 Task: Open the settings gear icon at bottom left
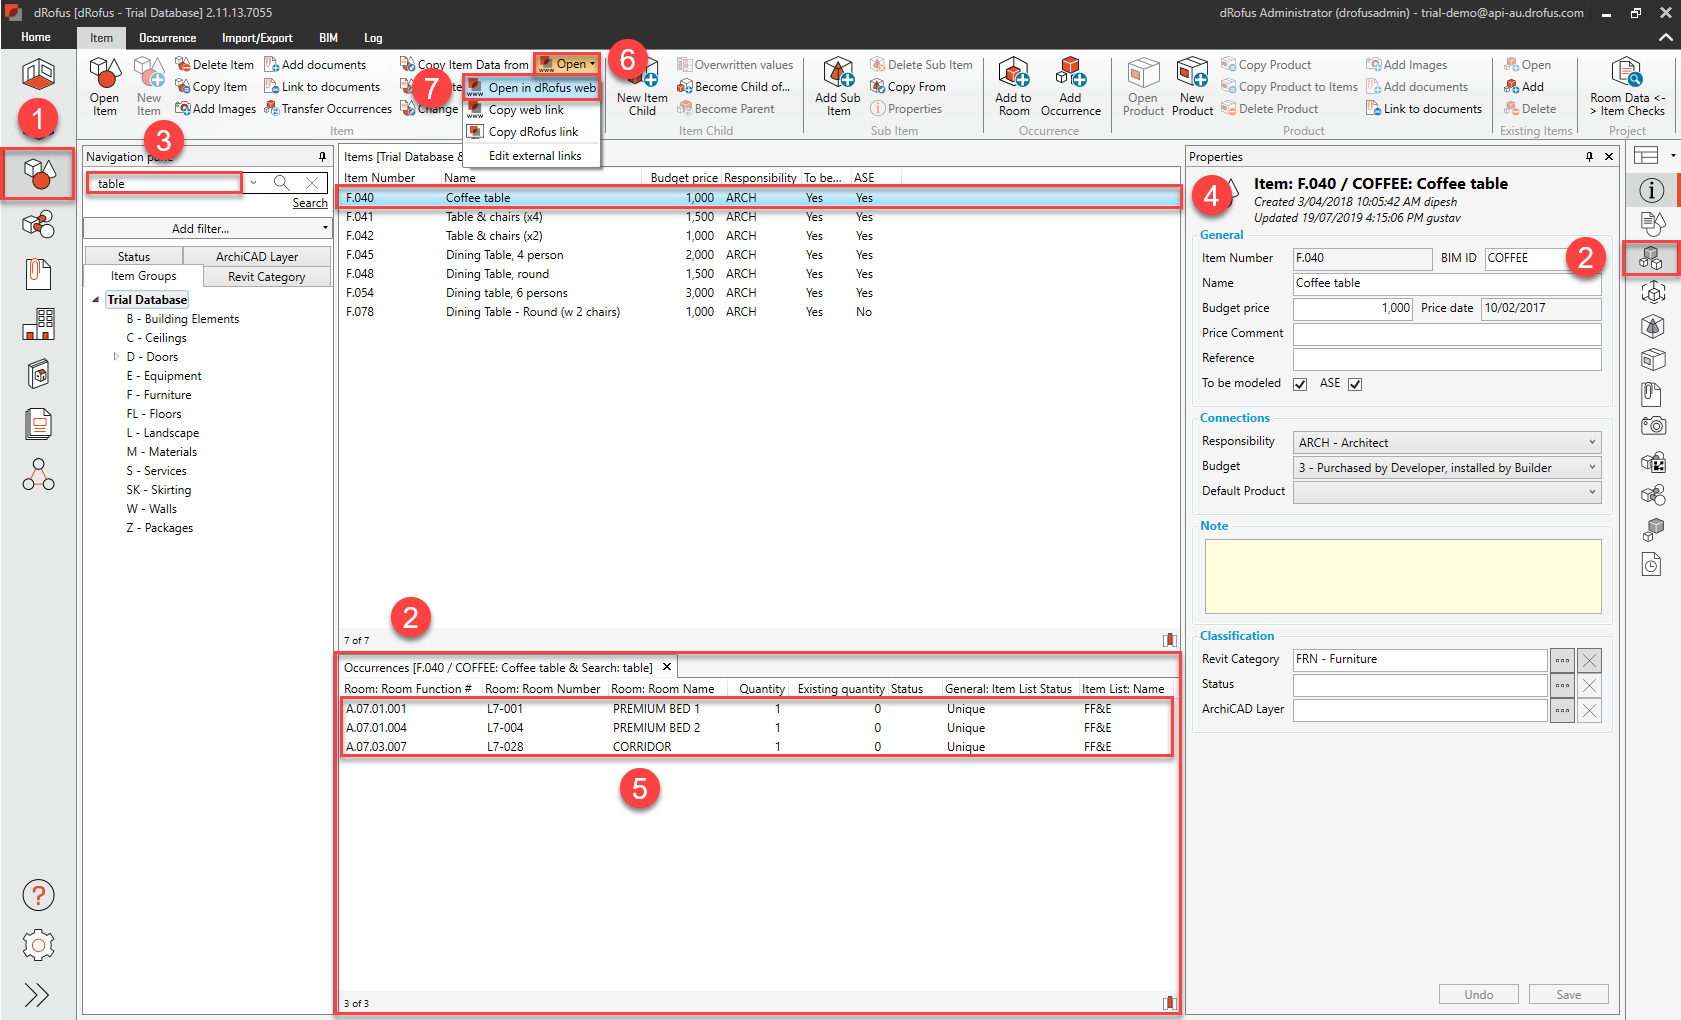(38, 945)
